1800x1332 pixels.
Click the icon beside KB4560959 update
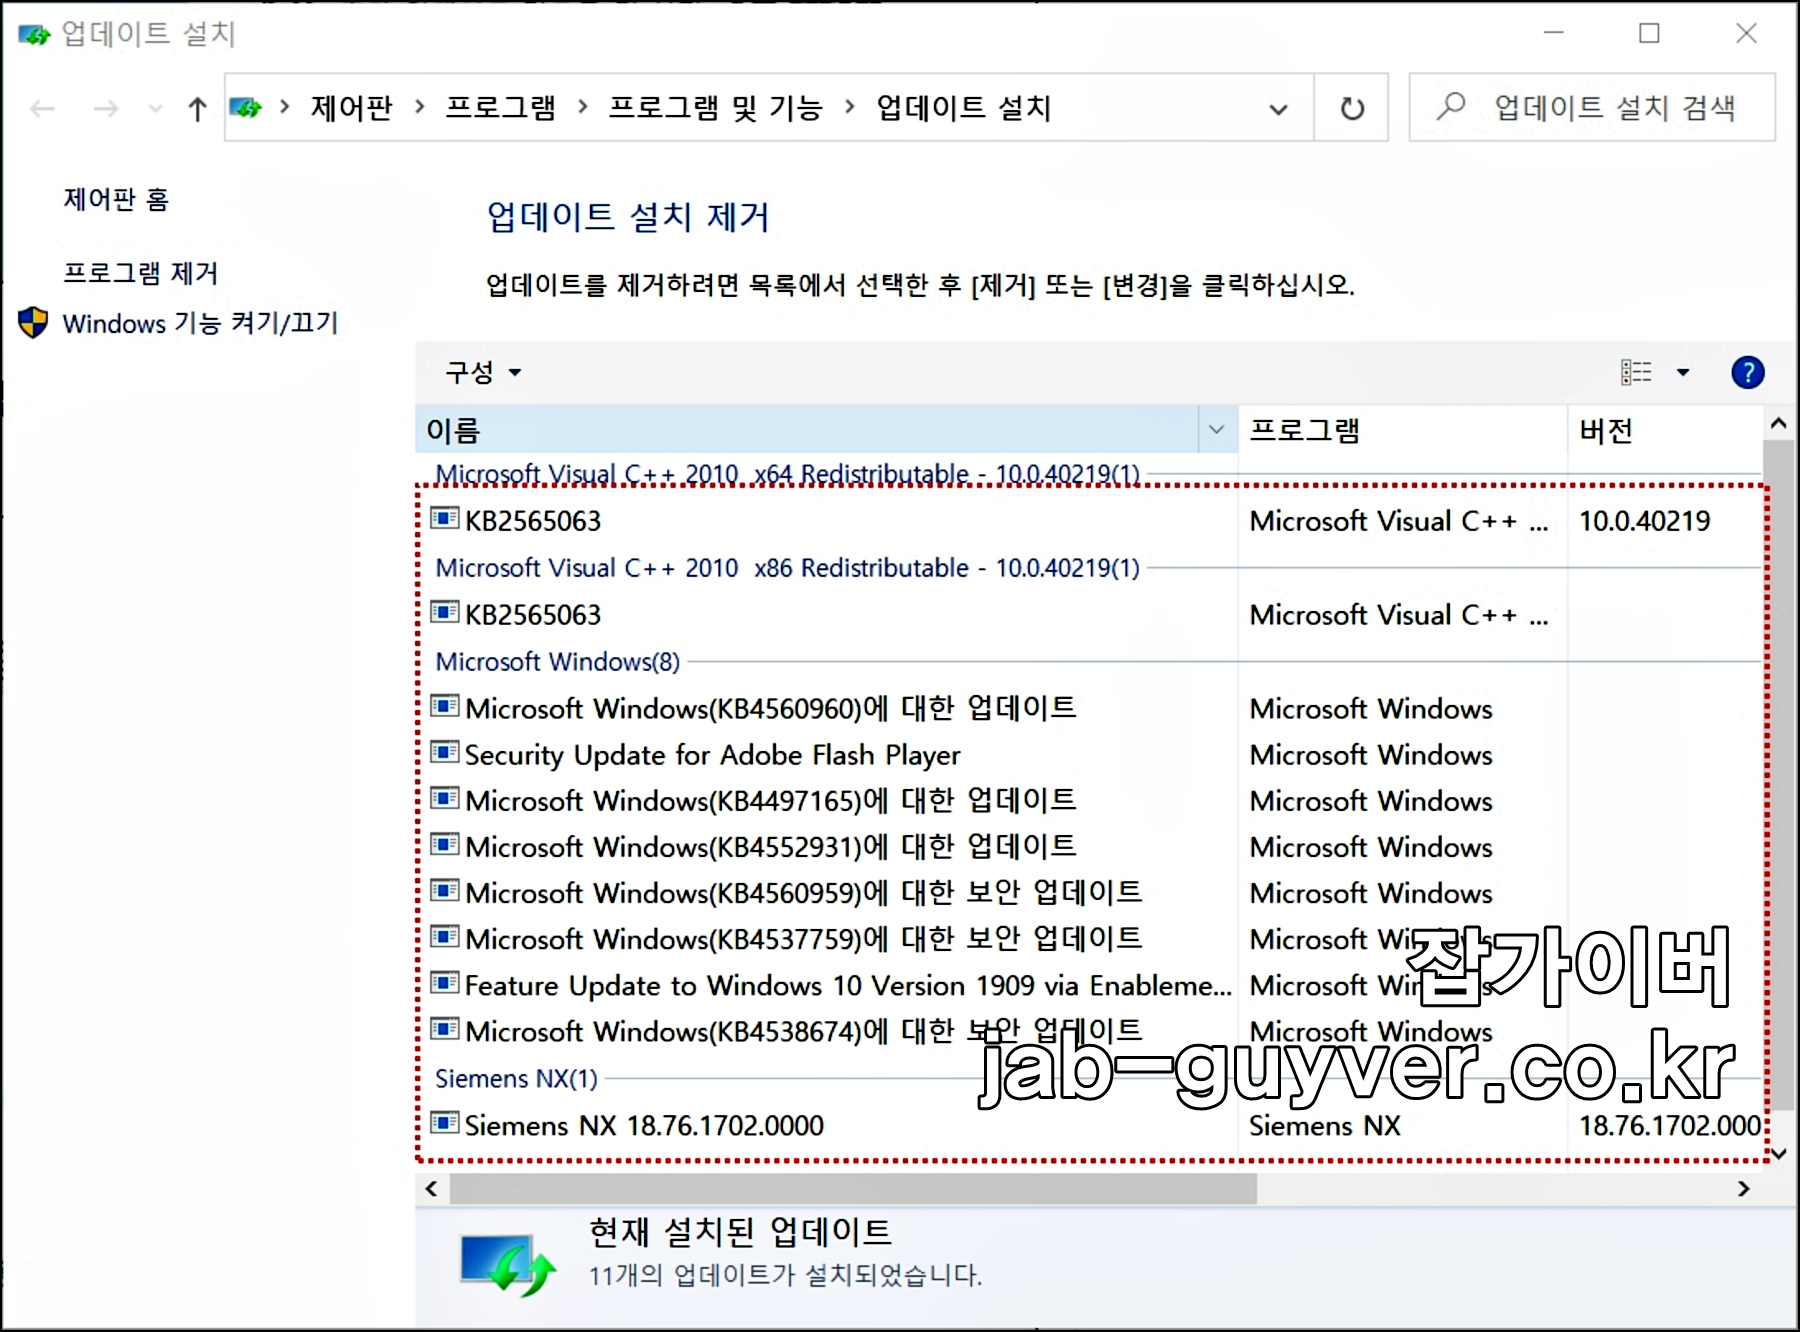click(445, 890)
